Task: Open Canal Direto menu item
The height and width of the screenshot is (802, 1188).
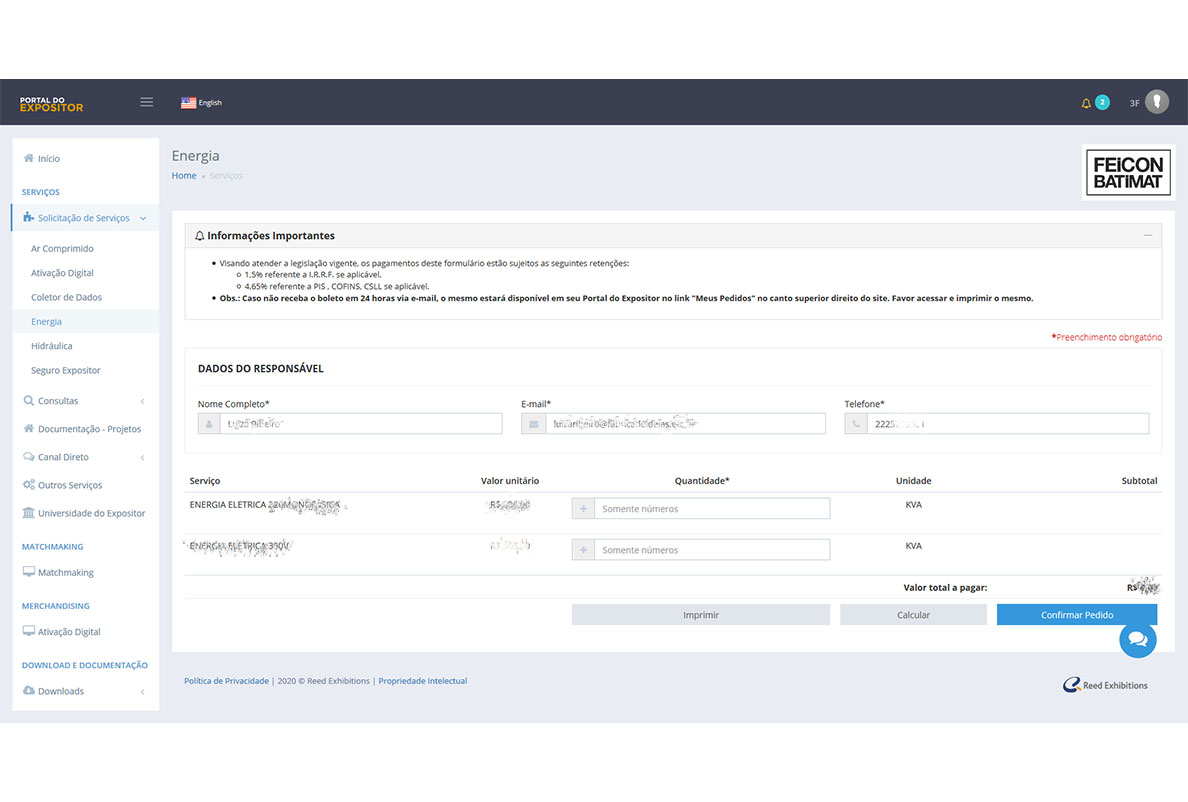Action: [63, 457]
